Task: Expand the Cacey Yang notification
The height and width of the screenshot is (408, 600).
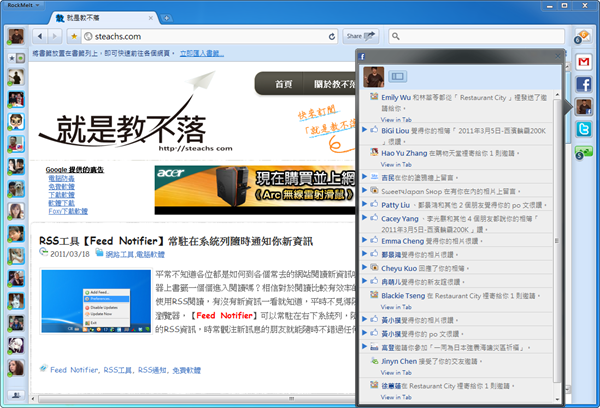Action: (365, 217)
